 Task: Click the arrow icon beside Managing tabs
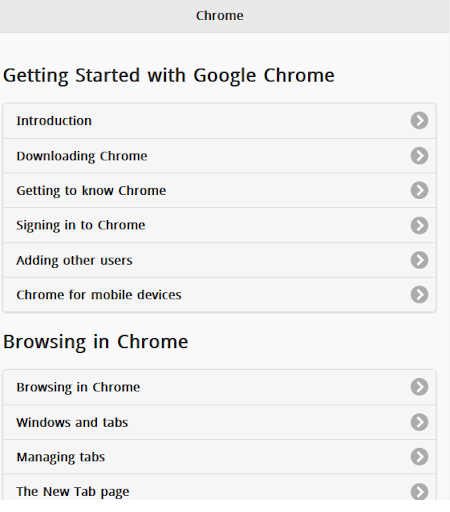pyautogui.click(x=419, y=457)
